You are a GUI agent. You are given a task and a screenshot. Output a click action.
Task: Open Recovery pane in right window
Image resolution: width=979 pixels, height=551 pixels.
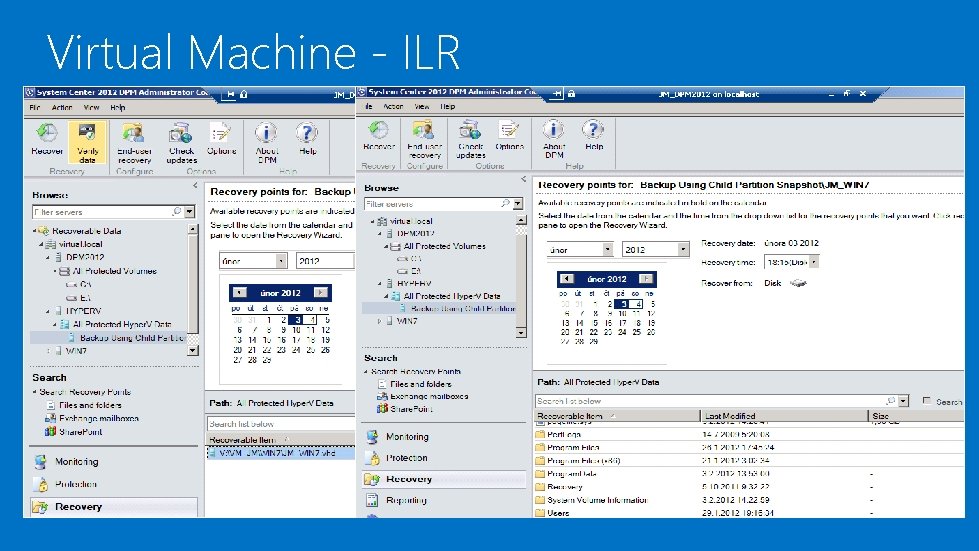tap(445, 479)
